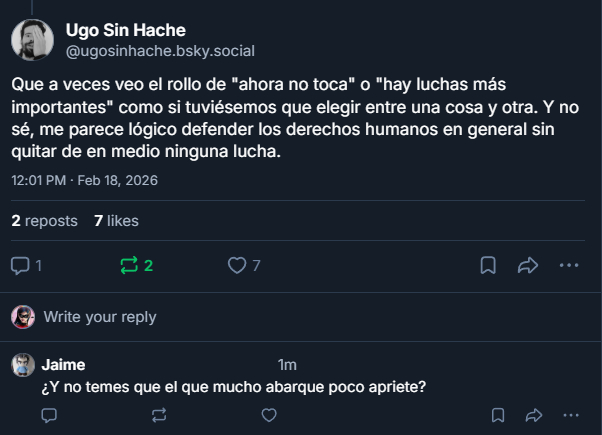602x435 pixels.
Task: Like Jaime's reply
Action: pos(268,414)
